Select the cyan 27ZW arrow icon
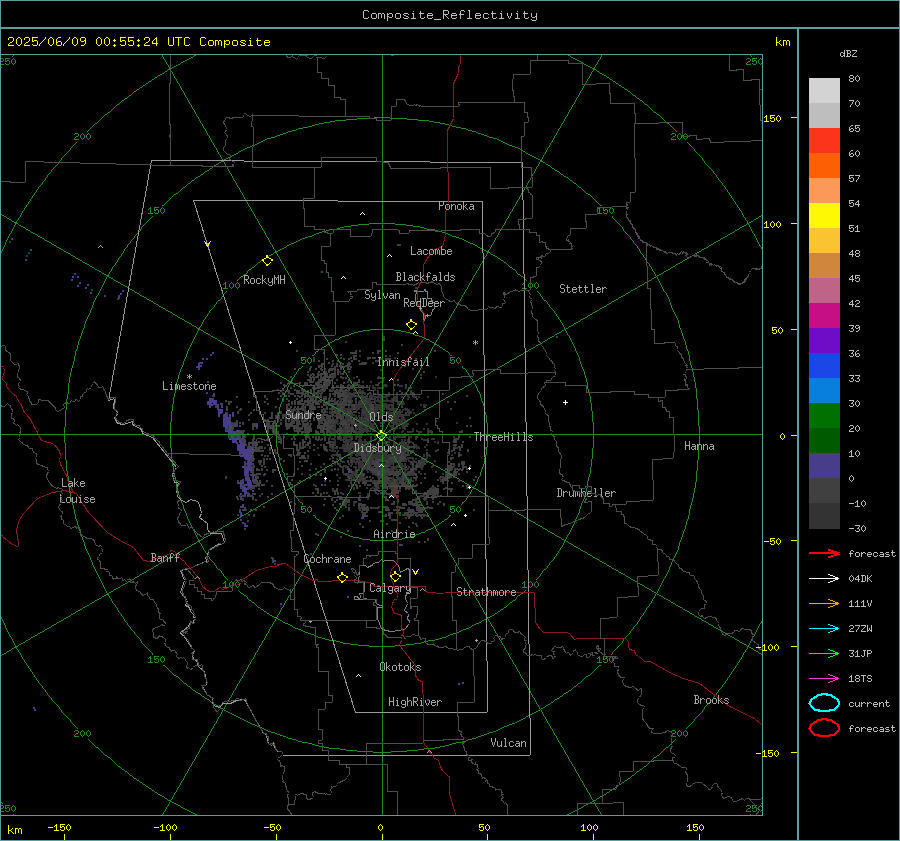The width and height of the screenshot is (900, 841). click(824, 629)
